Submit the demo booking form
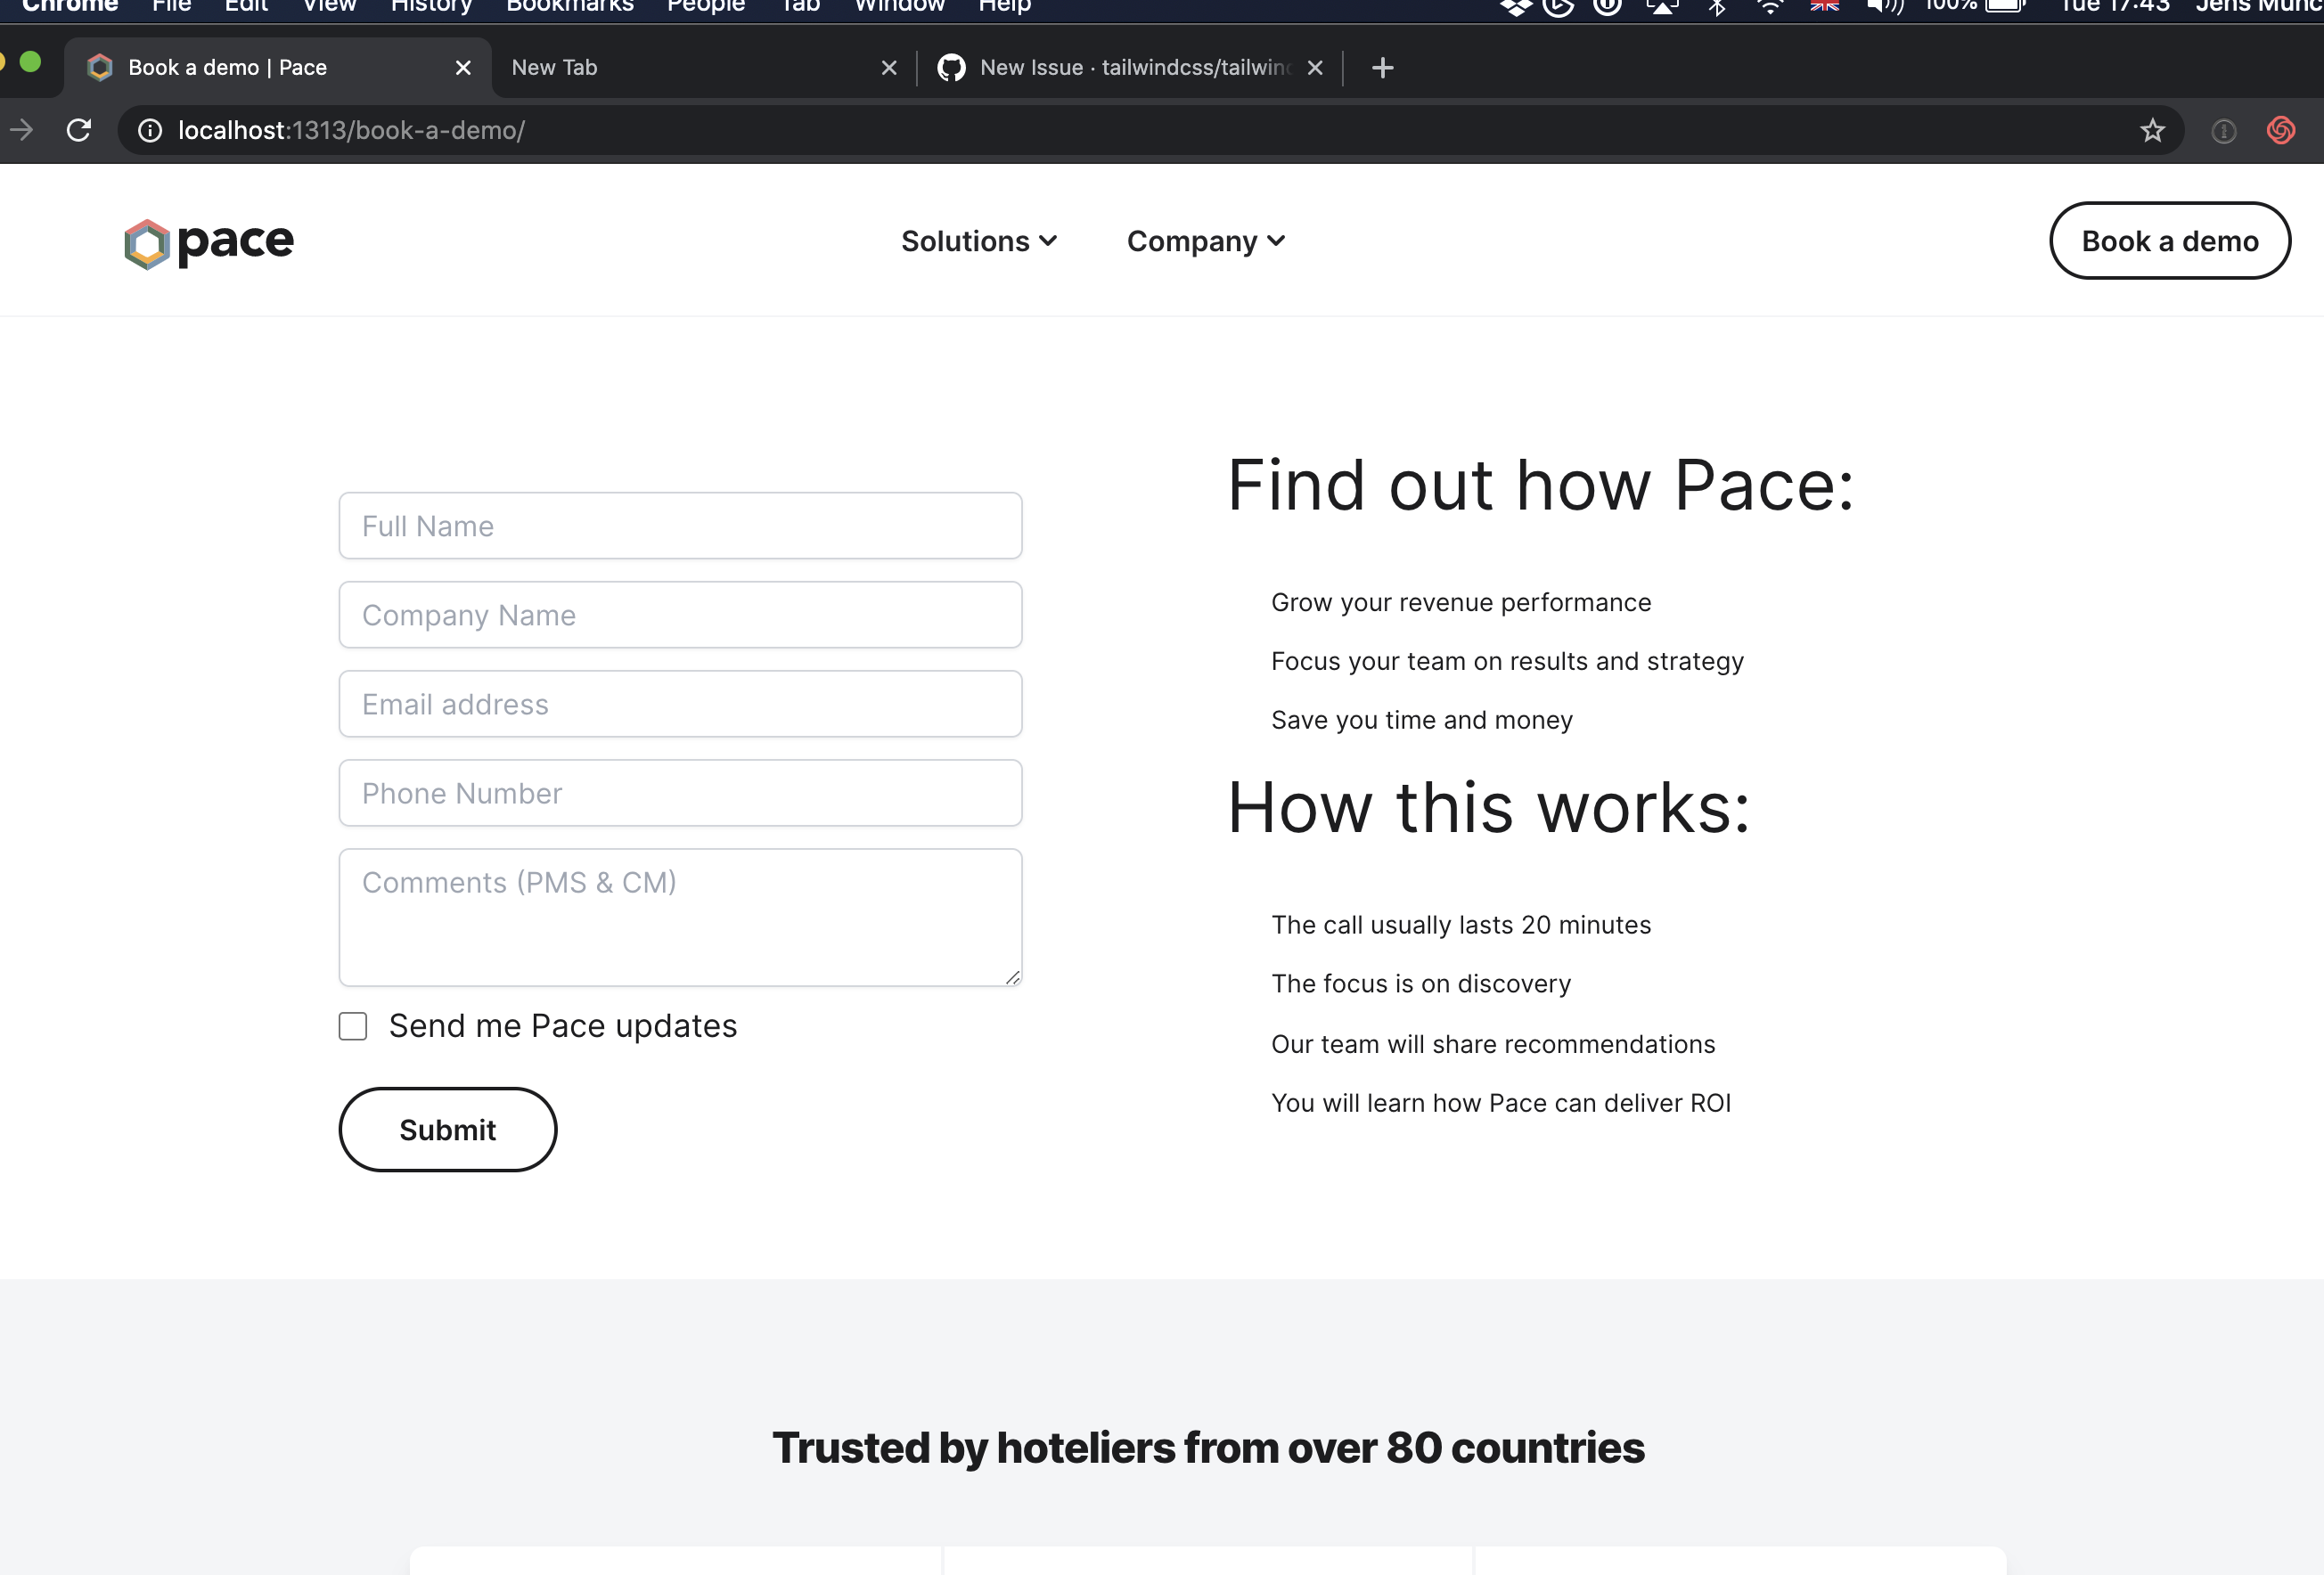2324x1575 pixels. (447, 1129)
